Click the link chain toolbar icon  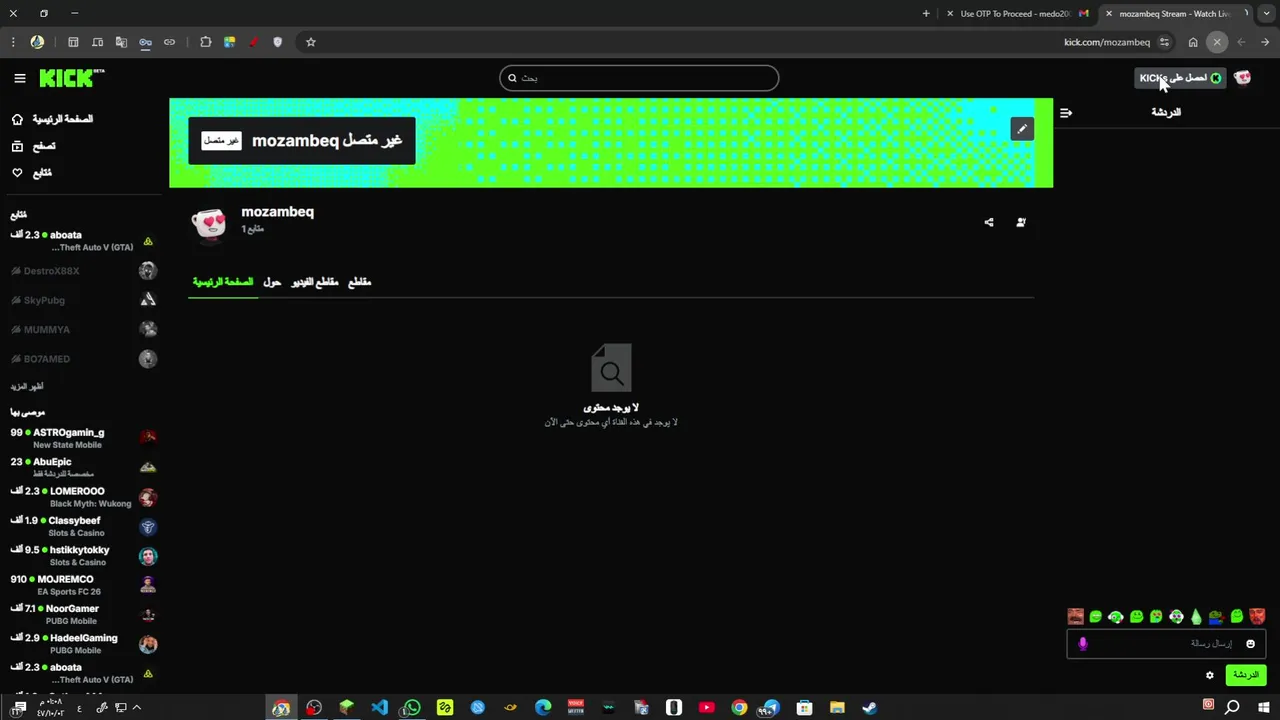pos(169,42)
